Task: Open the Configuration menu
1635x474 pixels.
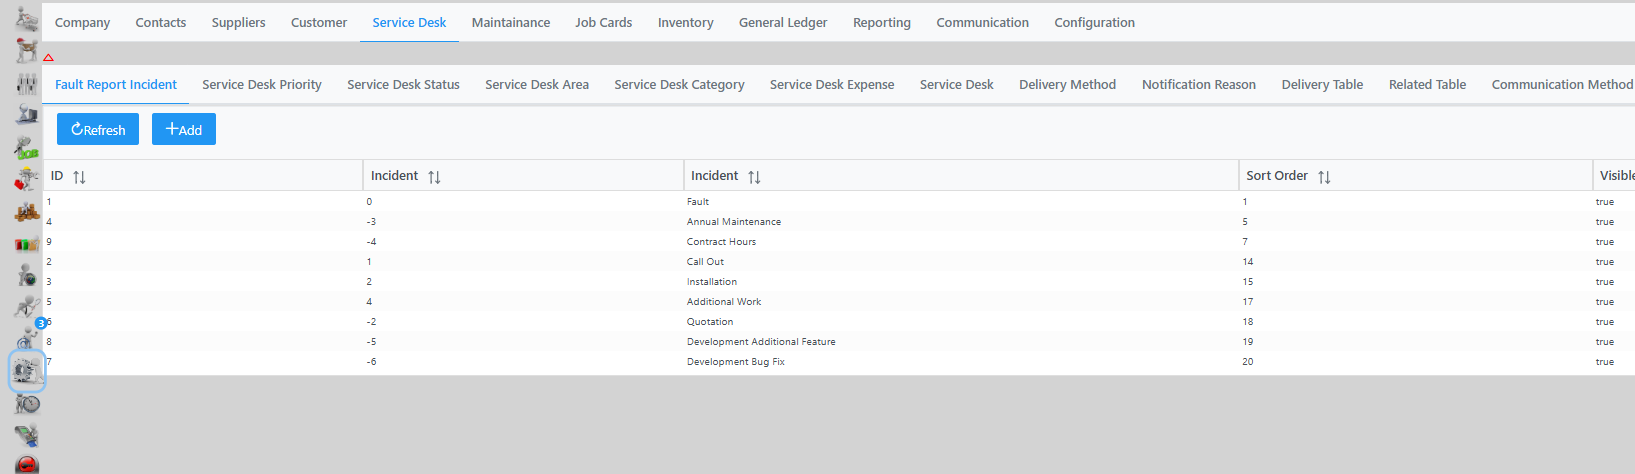Action: 1094,22
